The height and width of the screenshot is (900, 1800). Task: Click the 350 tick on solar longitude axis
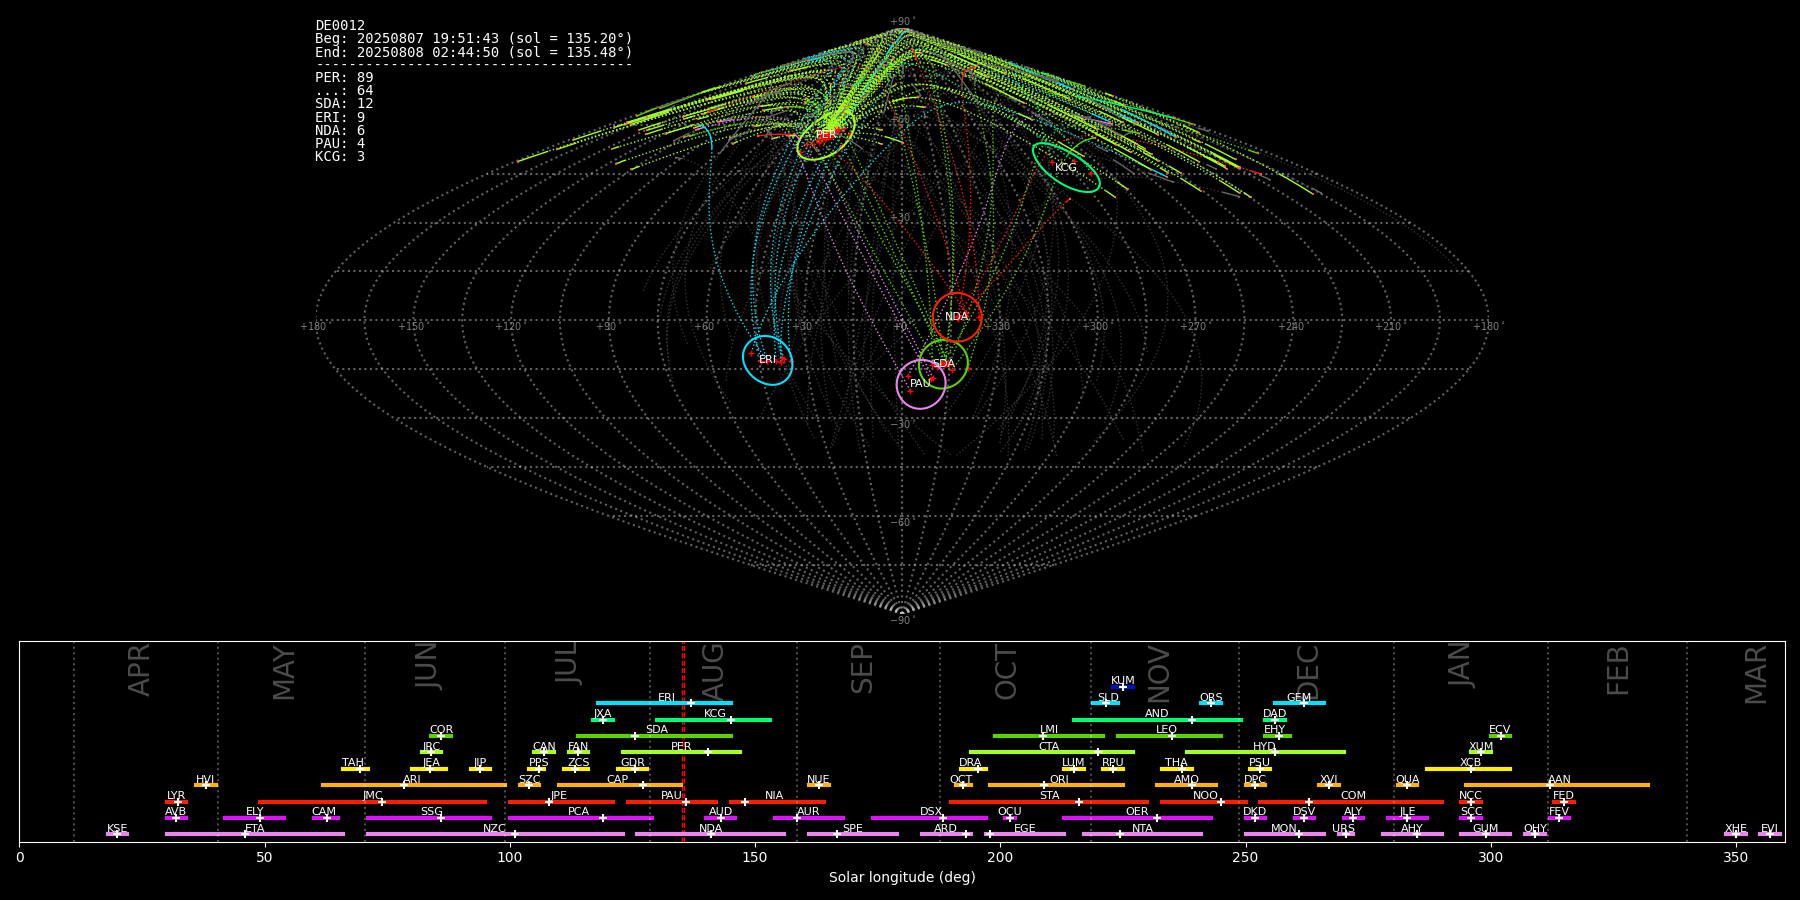[1736, 856]
